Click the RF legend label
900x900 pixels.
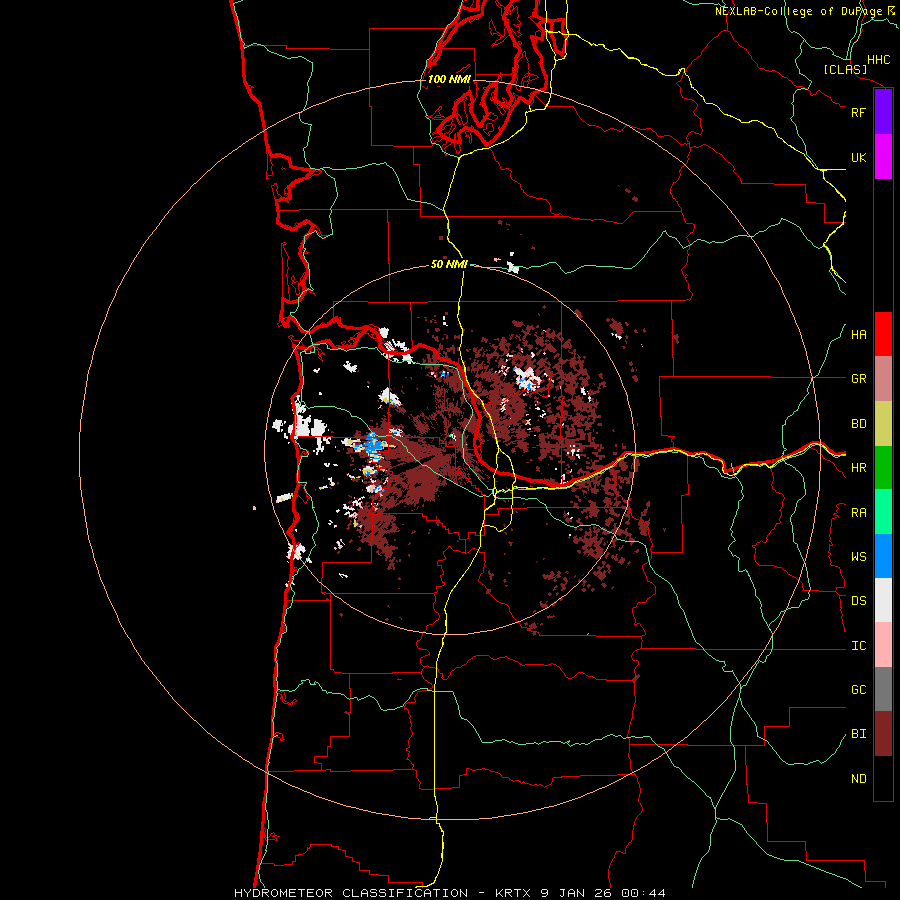click(858, 112)
